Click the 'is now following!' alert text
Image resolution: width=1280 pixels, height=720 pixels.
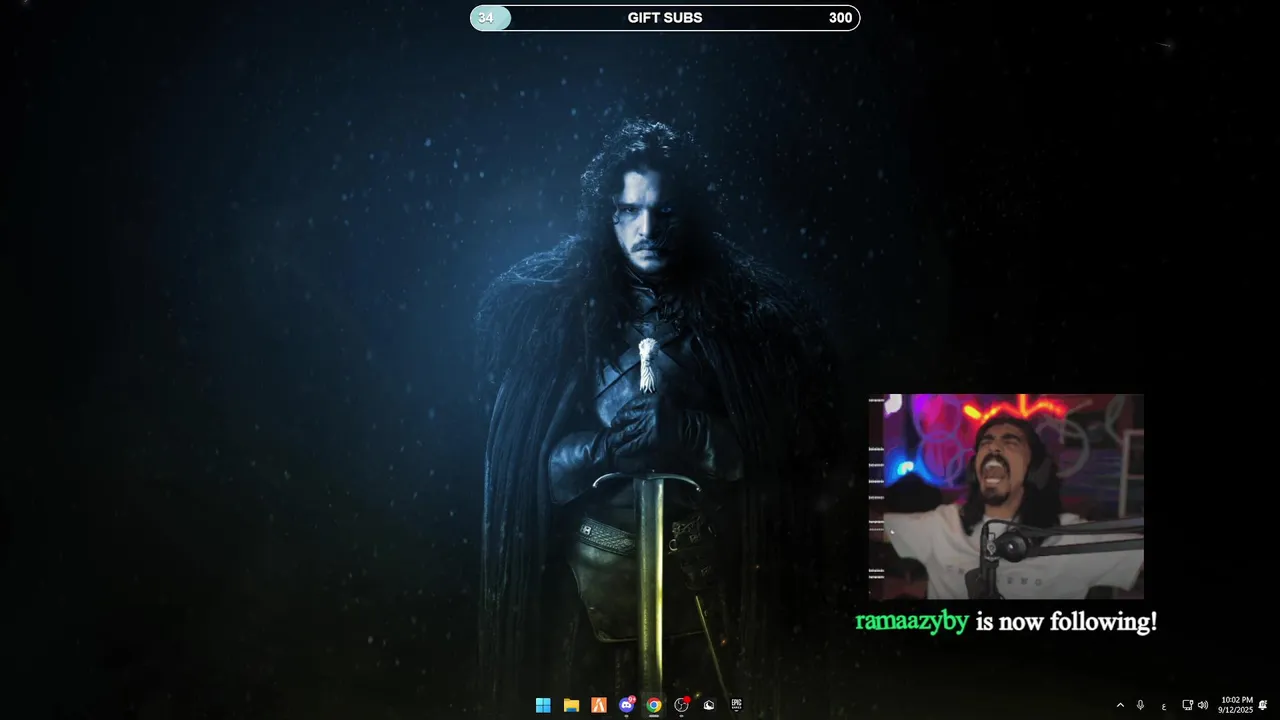[1066, 622]
